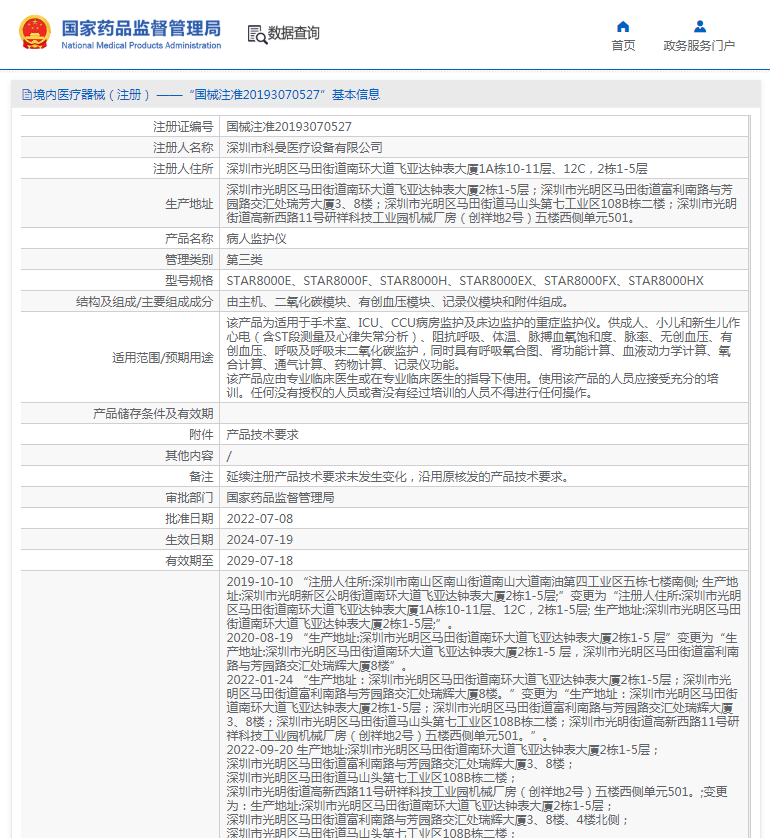Select 深圳市科曼医疗设备有限公司 text
Viewport: 770px width, 838px height.
click(x=305, y=148)
